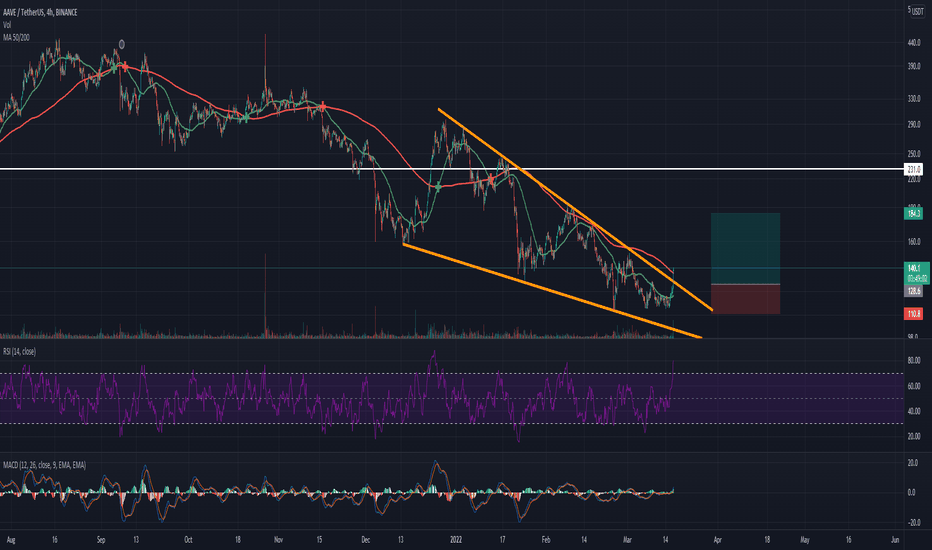Click the 2022 year label on time axis
This screenshot has height=550, width=932.
point(456,540)
